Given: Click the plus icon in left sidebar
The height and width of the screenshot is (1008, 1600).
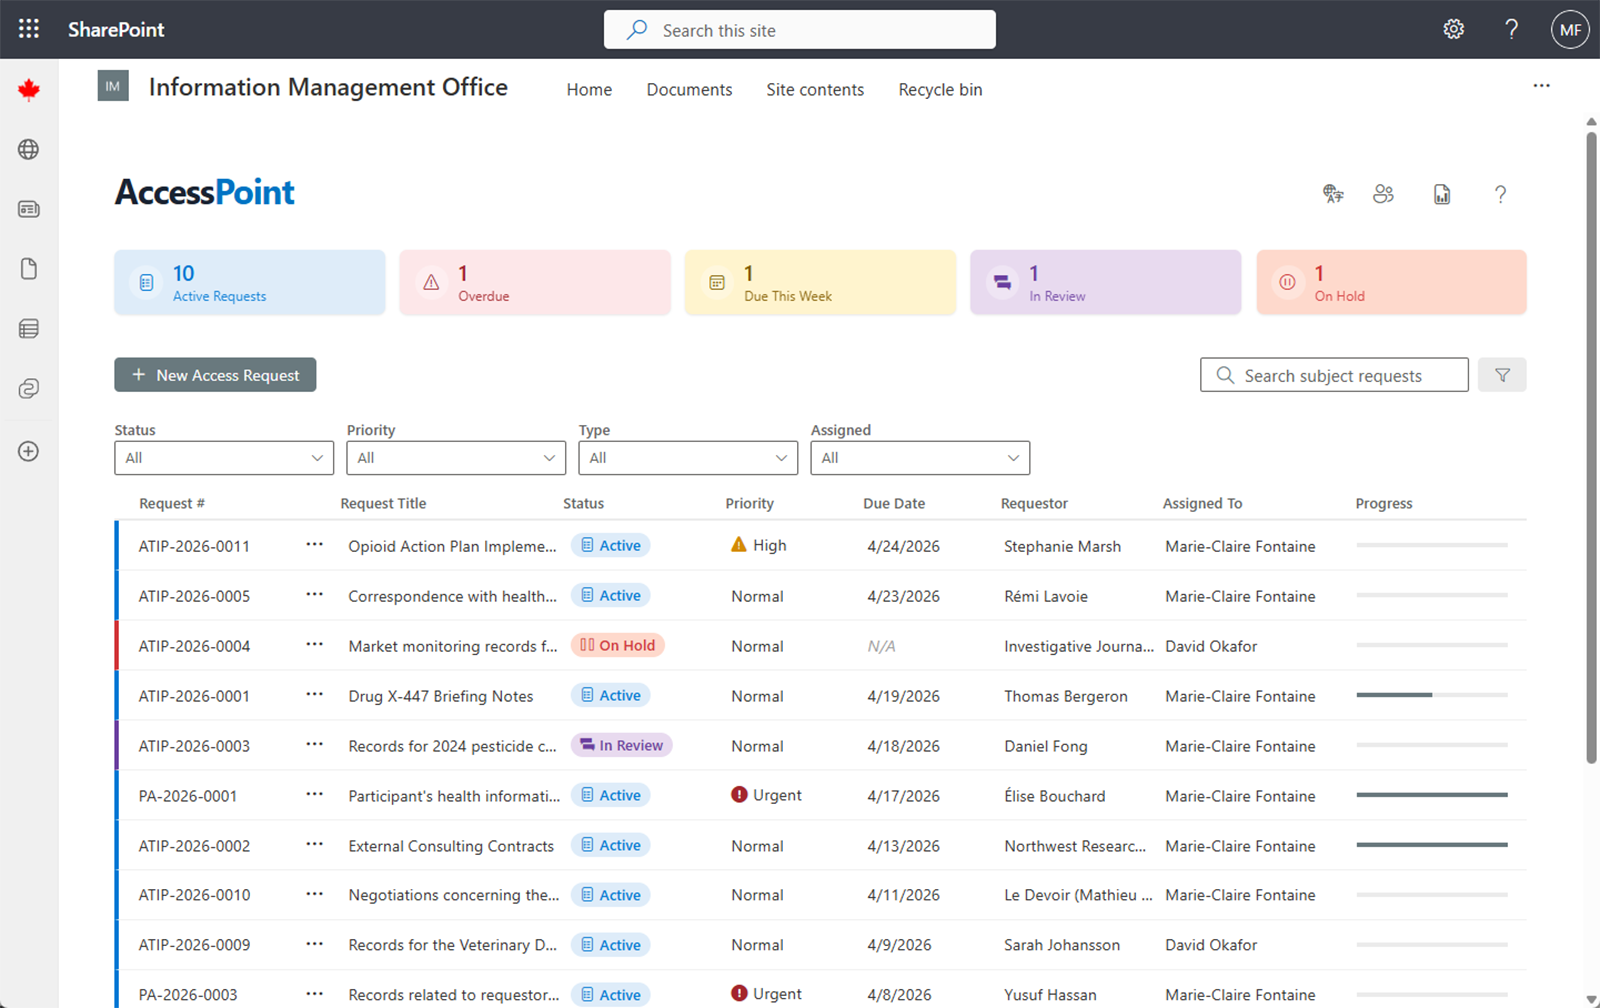Looking at the screenshot, I should (x=28, y=451).
